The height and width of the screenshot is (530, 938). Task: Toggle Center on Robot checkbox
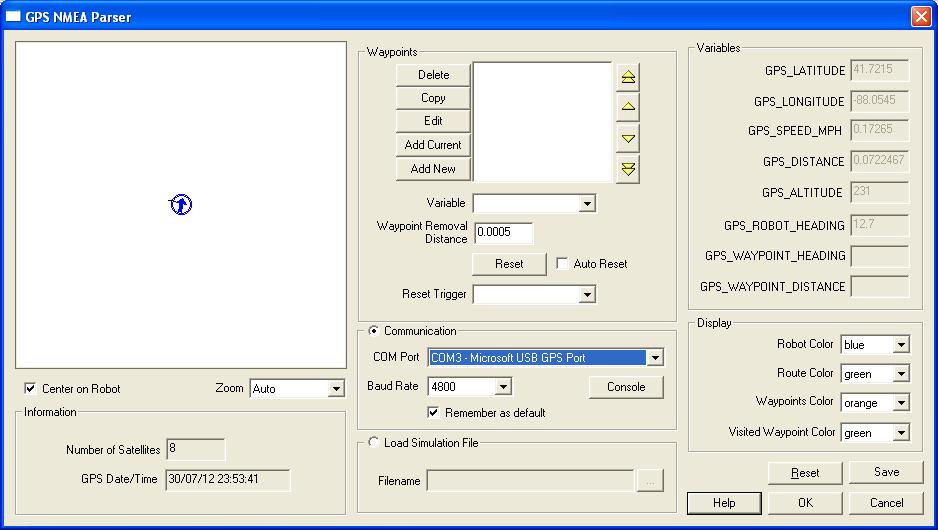tap(30, 388)
